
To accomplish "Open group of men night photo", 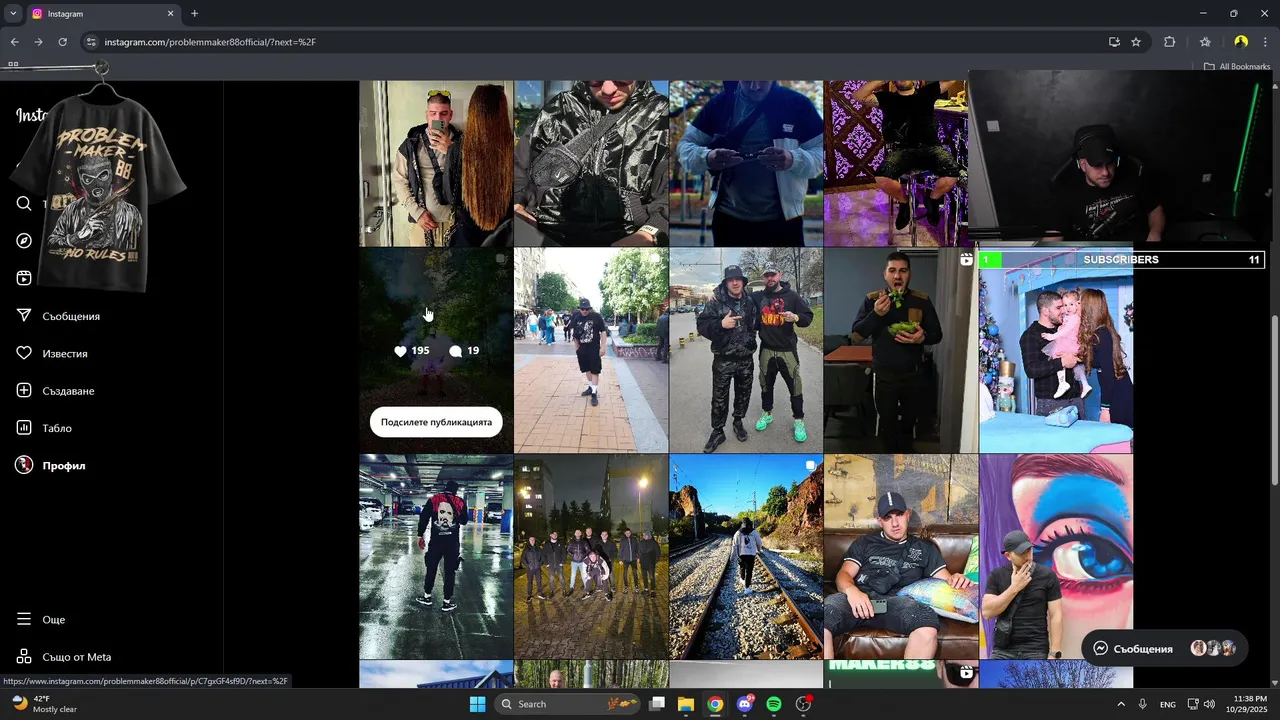I will point(591,557).
